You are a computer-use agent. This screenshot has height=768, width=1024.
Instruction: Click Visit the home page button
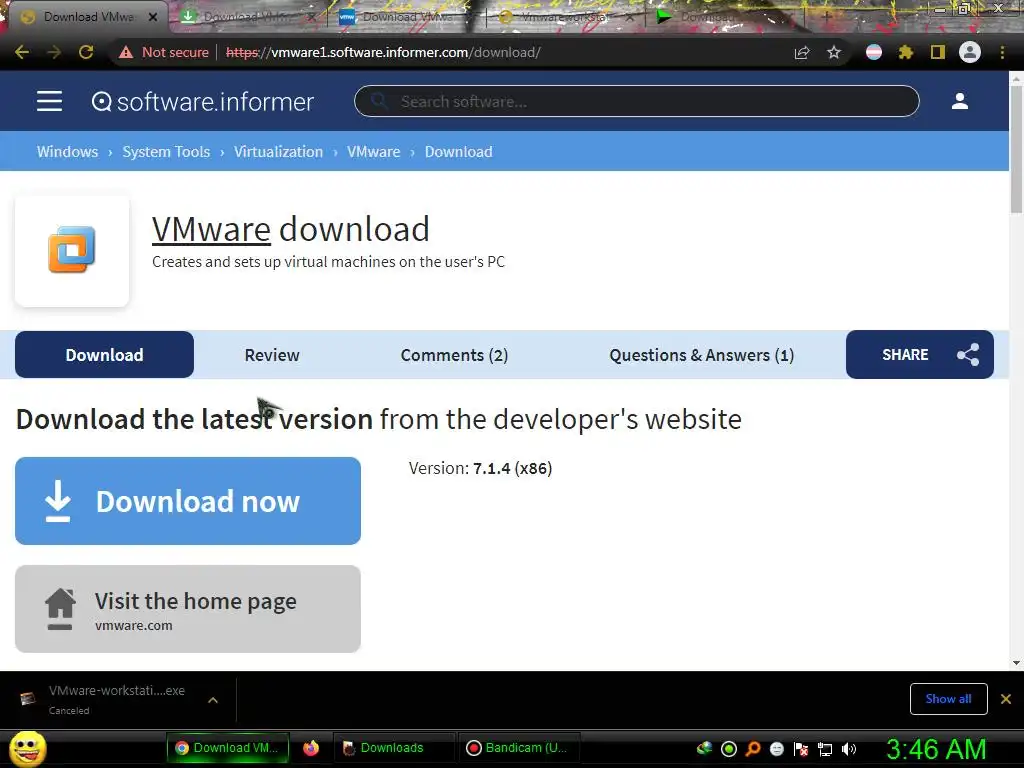click(188, 609)
